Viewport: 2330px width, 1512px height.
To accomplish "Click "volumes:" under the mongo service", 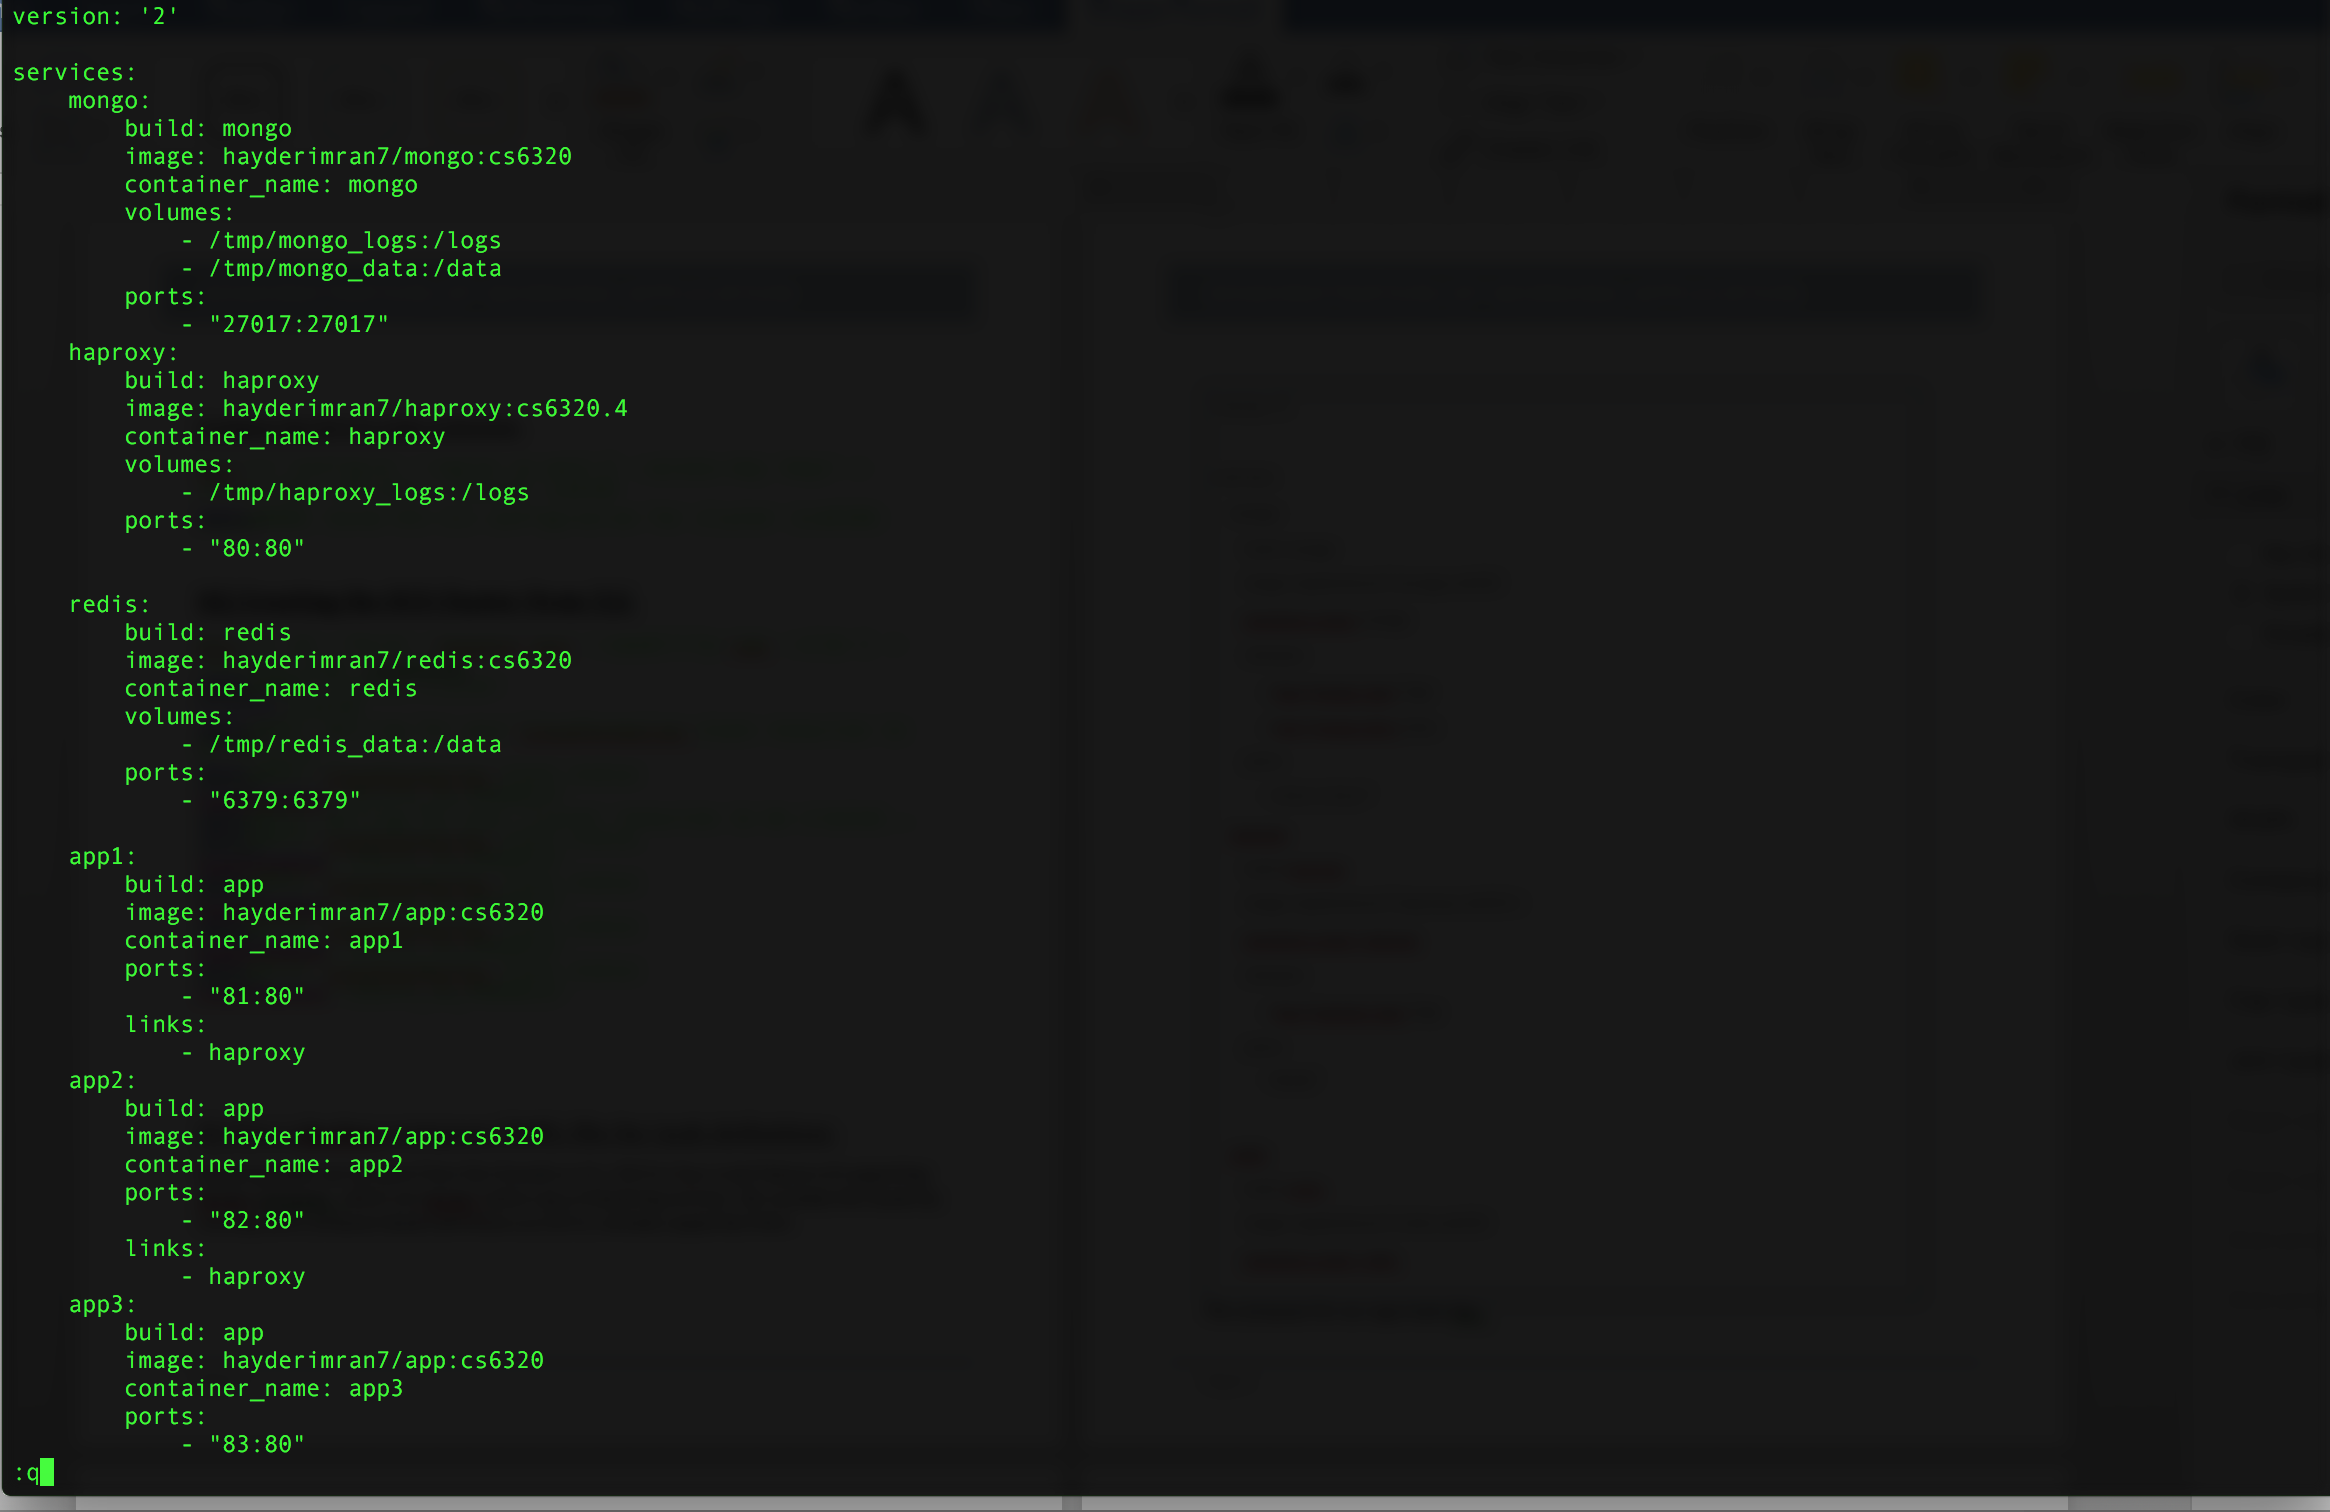I will (x=179, y=212).
